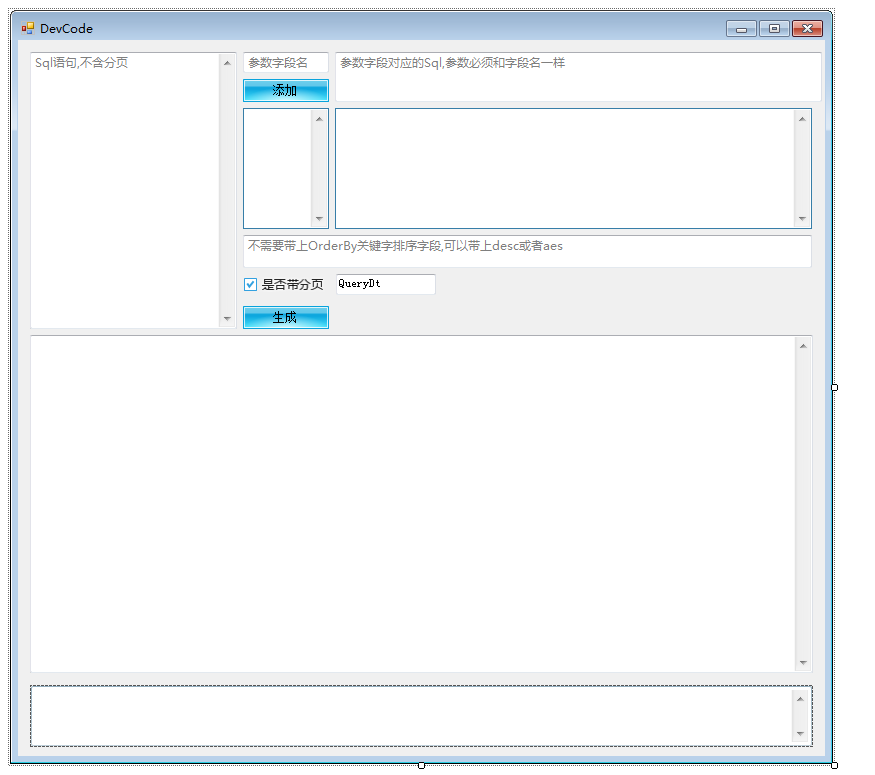The image size is (875, 775).
Task: Minimize the DevCode window
Action: [742, 28]
